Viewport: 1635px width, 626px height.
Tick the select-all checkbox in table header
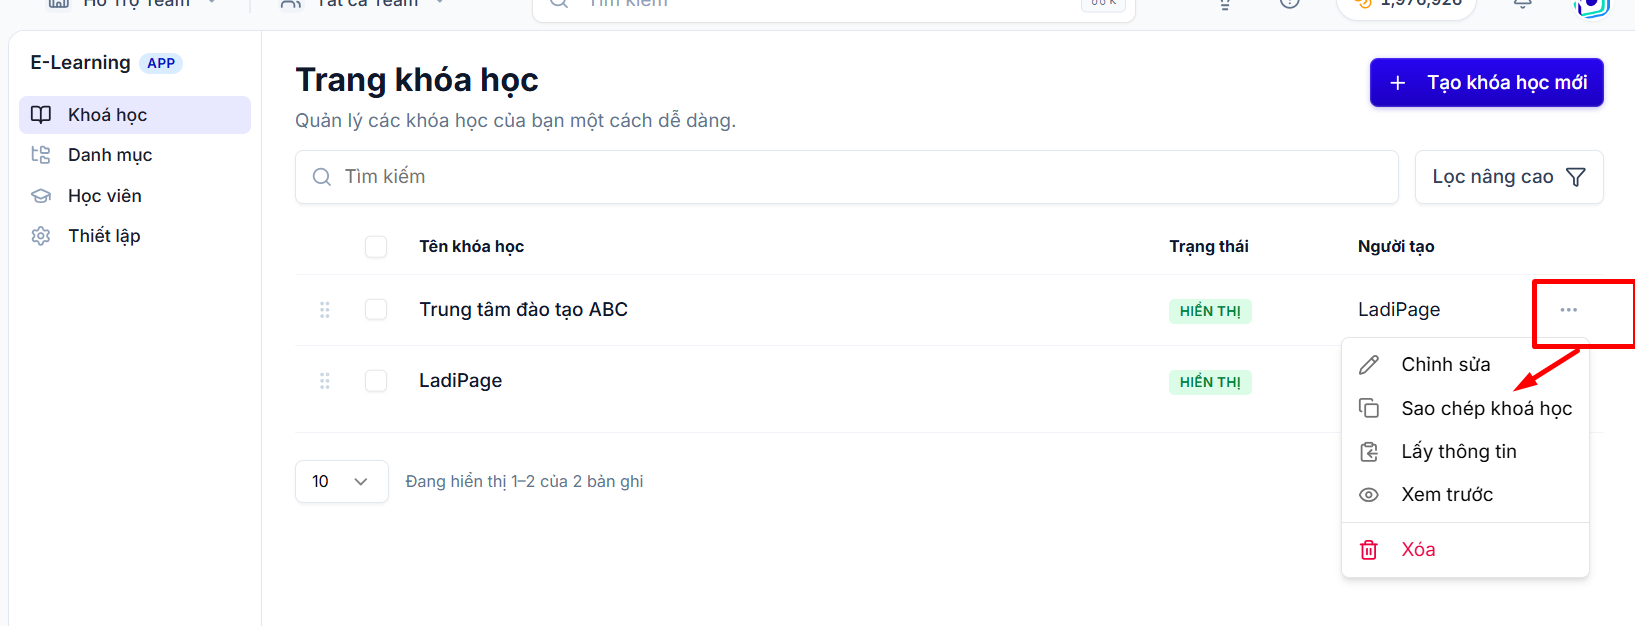click(x=376, y=247)
